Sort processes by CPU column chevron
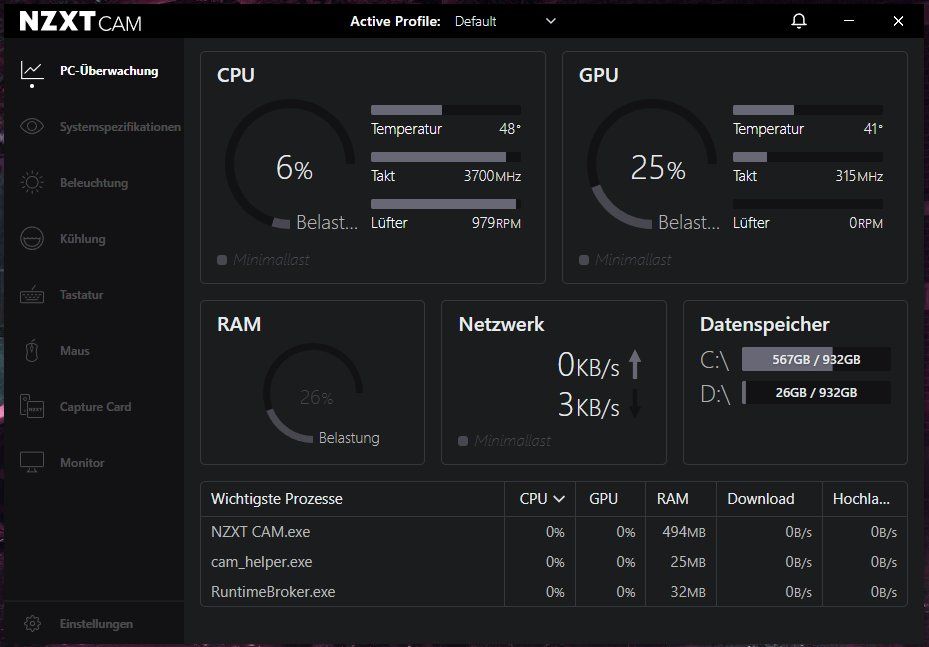Image resolution: width=929 pixels, height=647 pixels. coord(559,499)
